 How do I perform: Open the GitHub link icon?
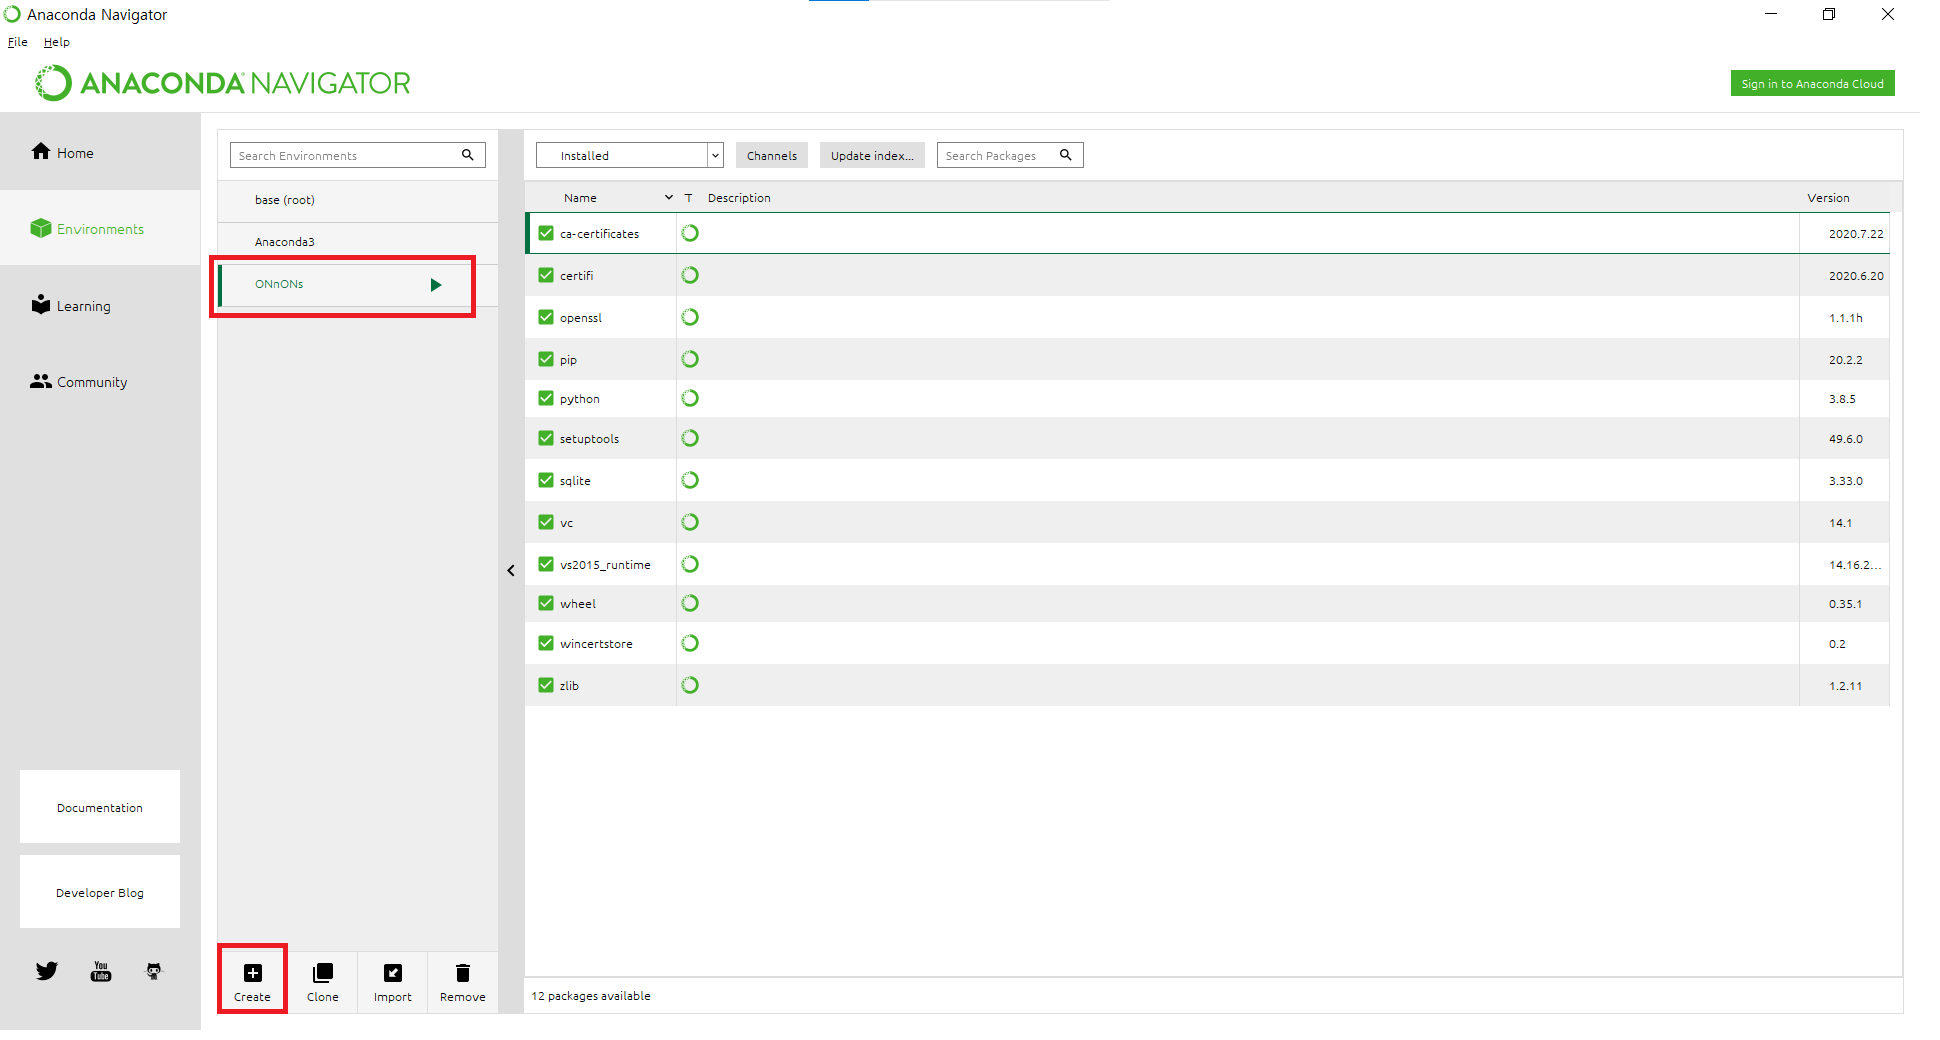click(x=154, y=971)
